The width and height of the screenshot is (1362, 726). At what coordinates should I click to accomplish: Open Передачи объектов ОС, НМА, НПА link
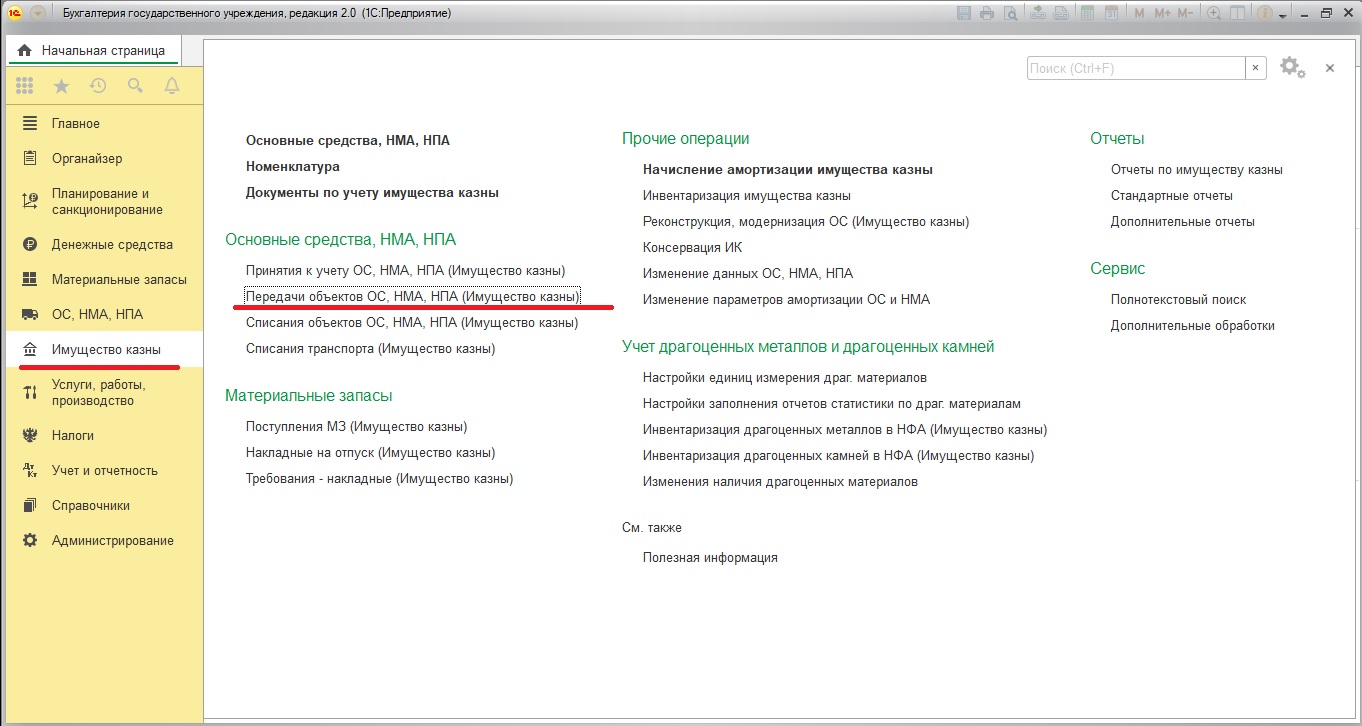(412, 297)
